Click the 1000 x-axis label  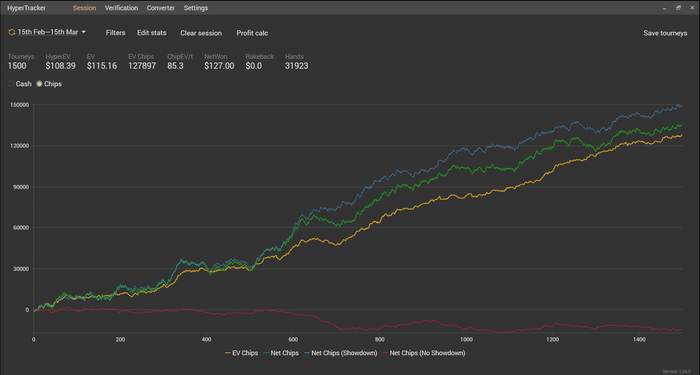click(466, 340)
